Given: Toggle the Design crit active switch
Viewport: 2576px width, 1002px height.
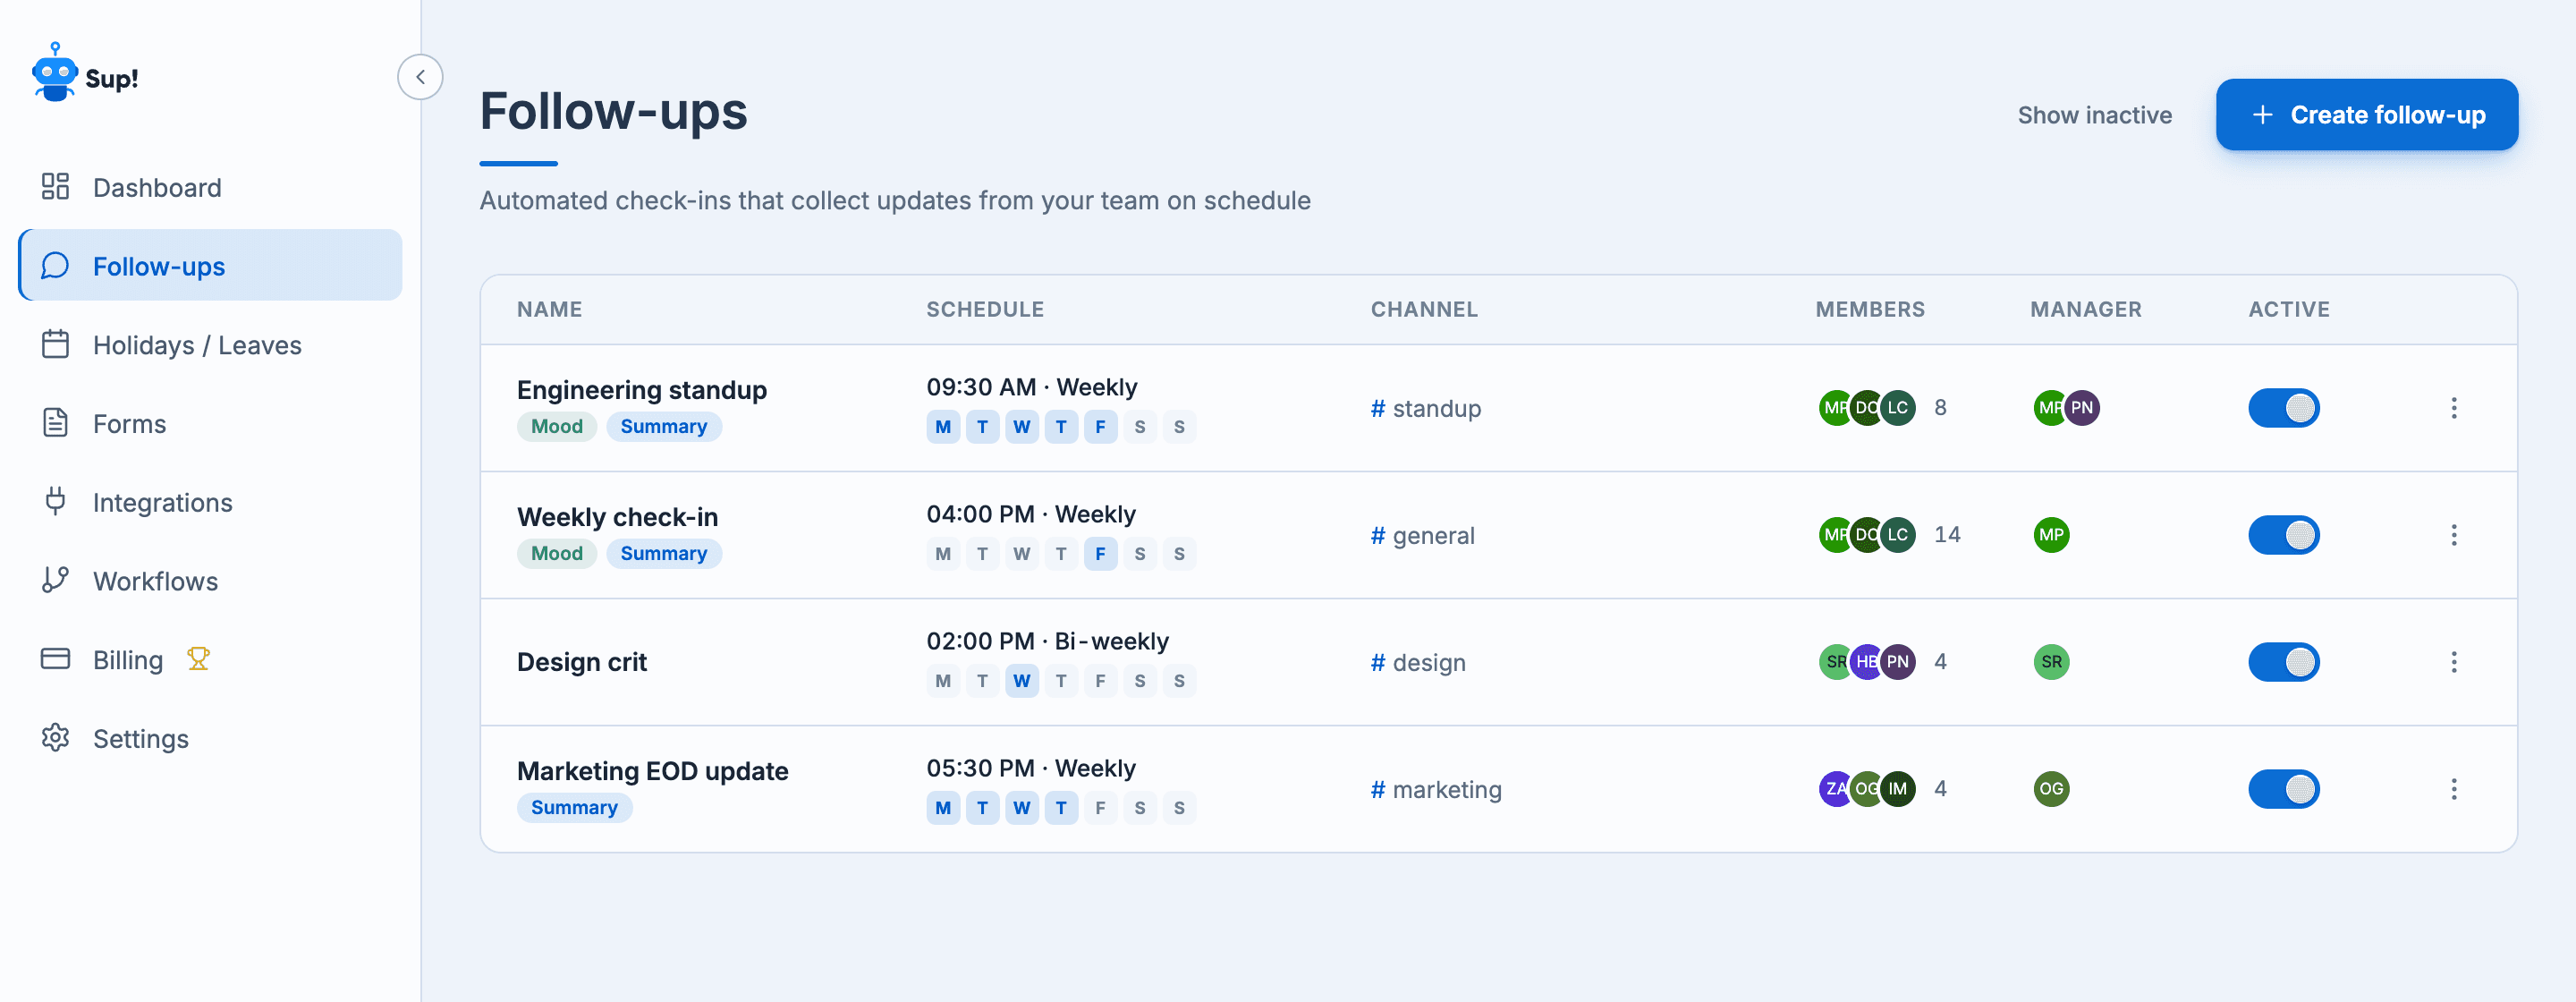Looking at the screenshot, I should [2283, 662].
